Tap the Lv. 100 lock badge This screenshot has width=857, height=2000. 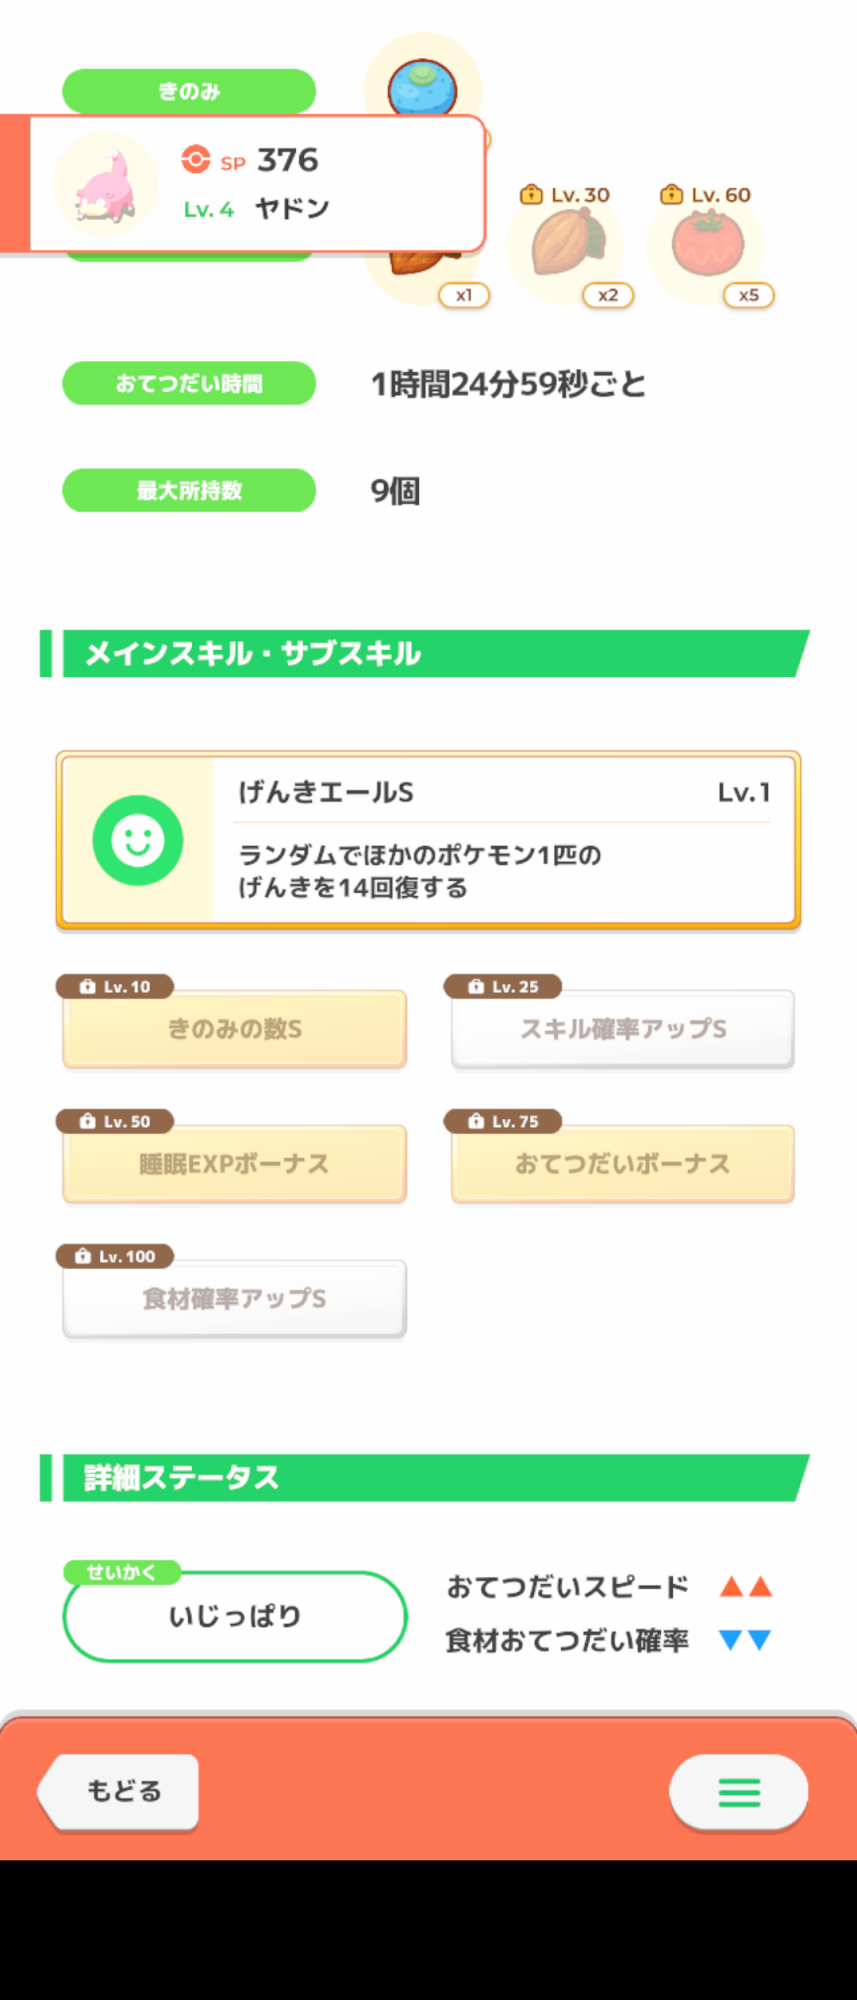coord(115,1256)
